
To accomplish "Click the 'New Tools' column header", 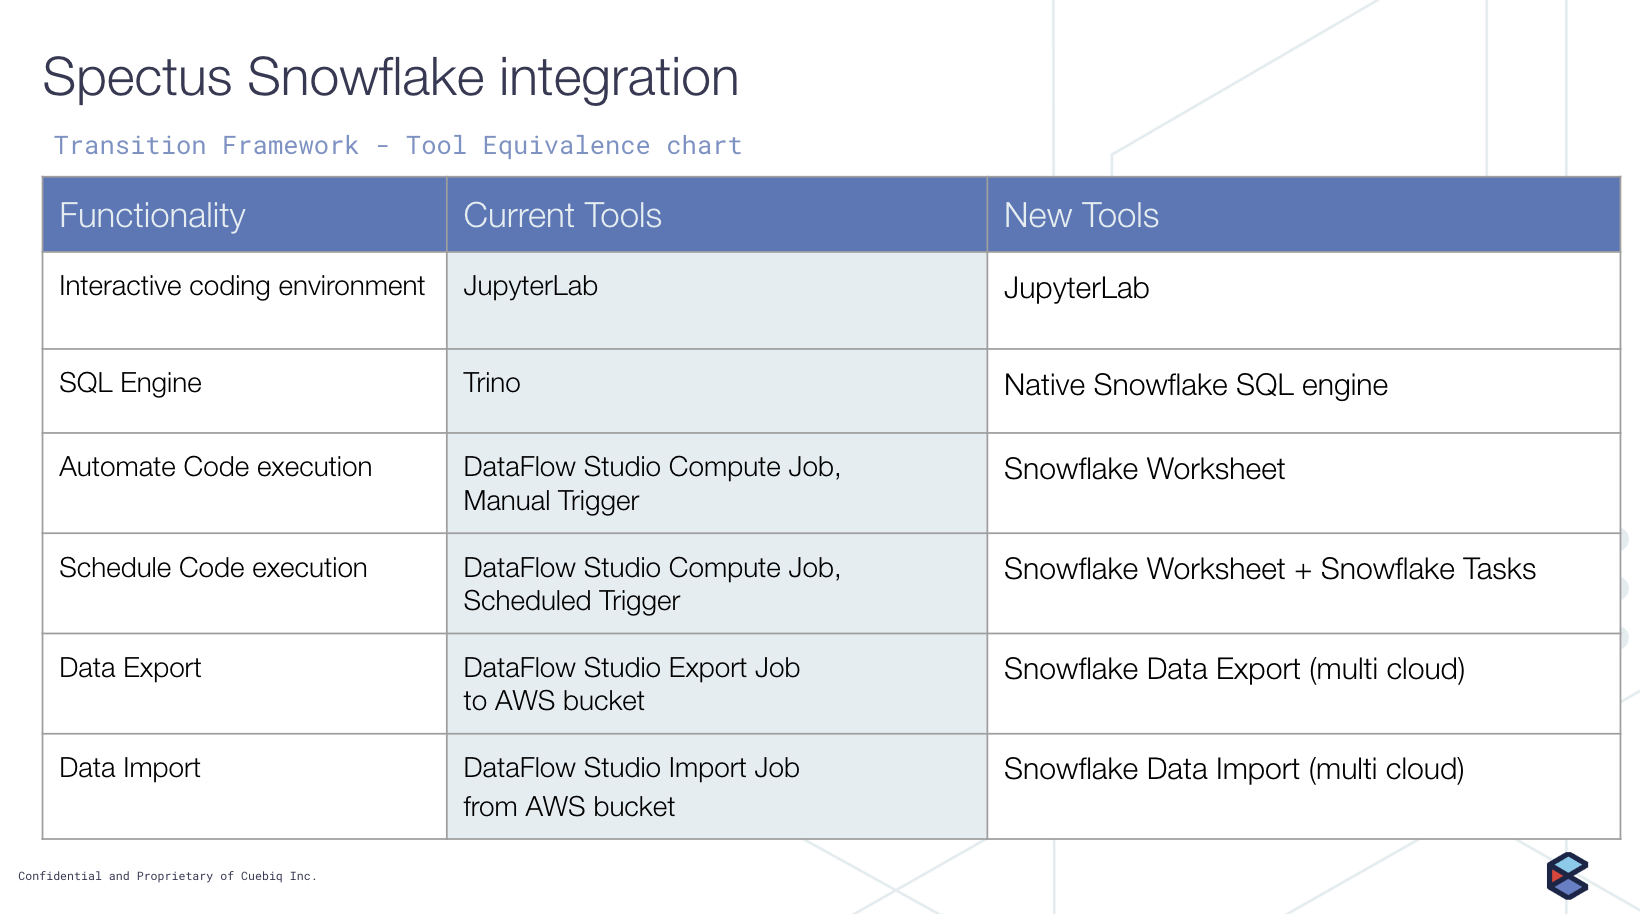I will 1081,216.
